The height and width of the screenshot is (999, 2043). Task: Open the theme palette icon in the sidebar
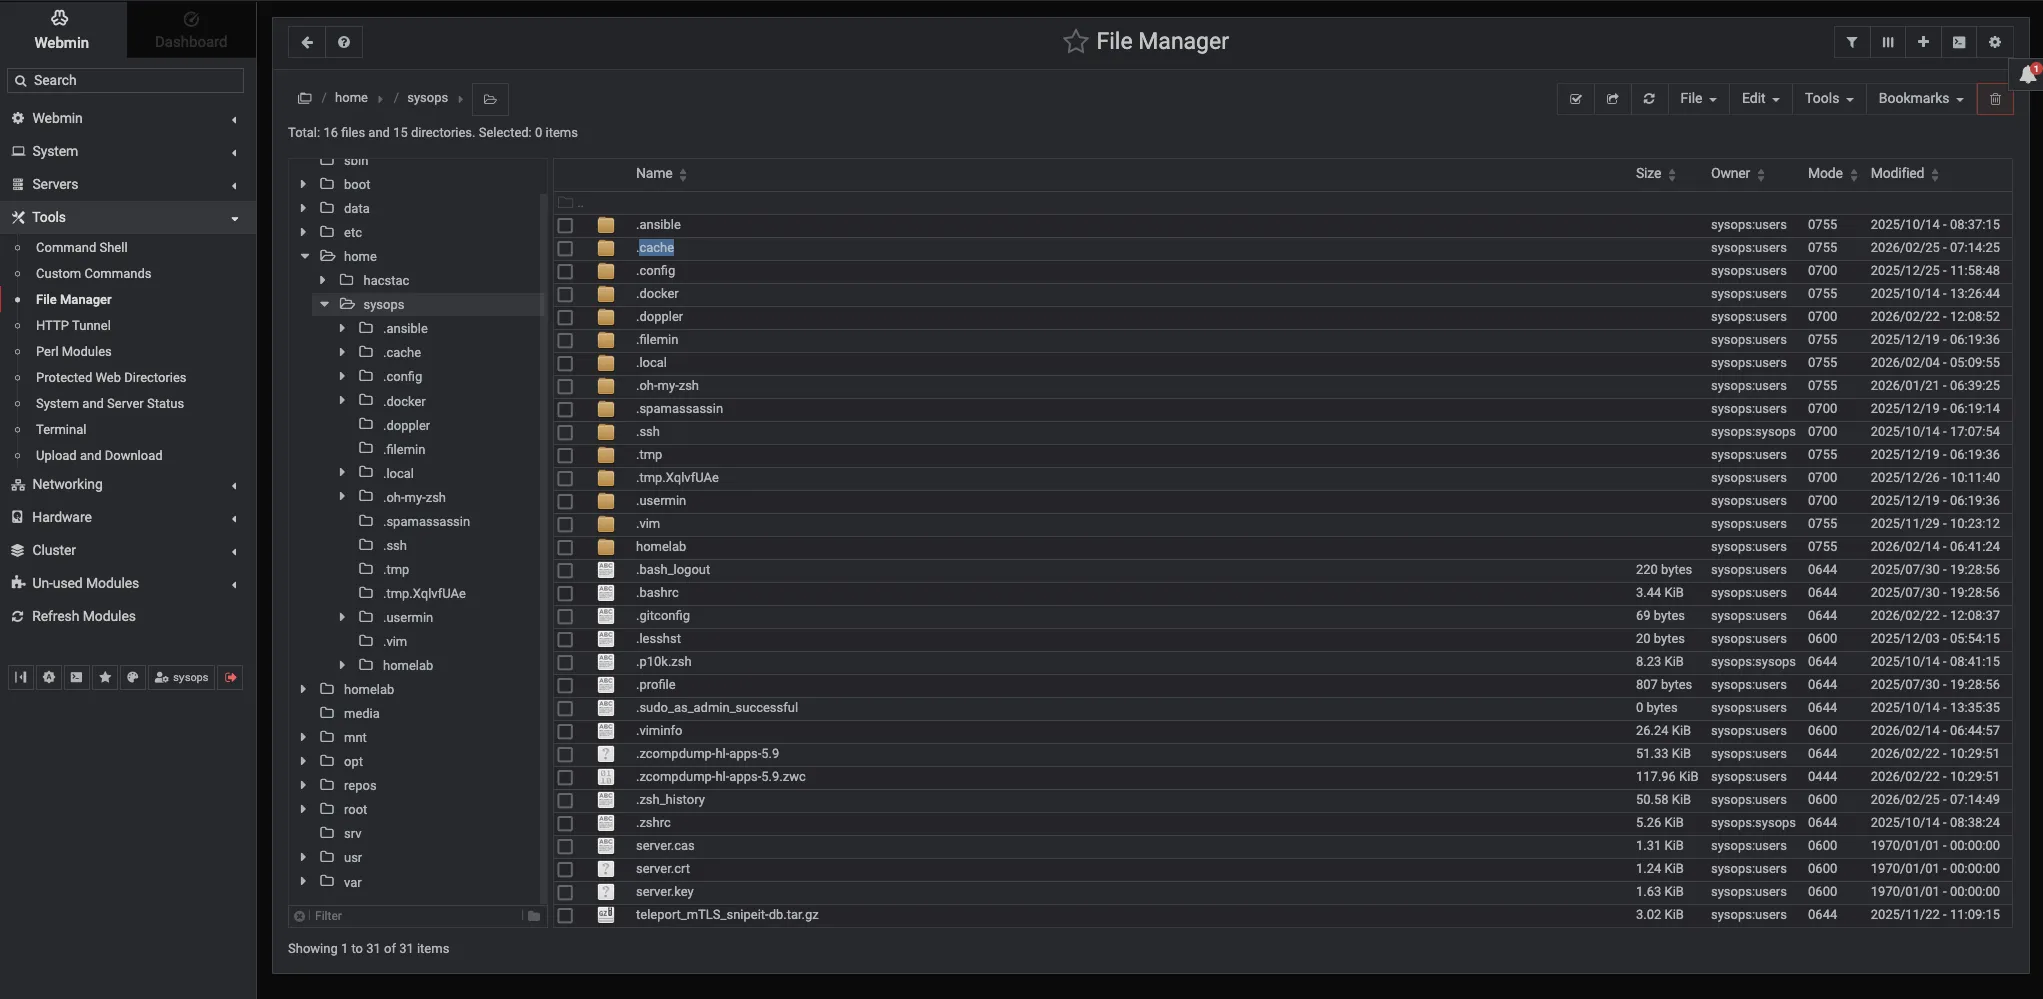[132, 678]
